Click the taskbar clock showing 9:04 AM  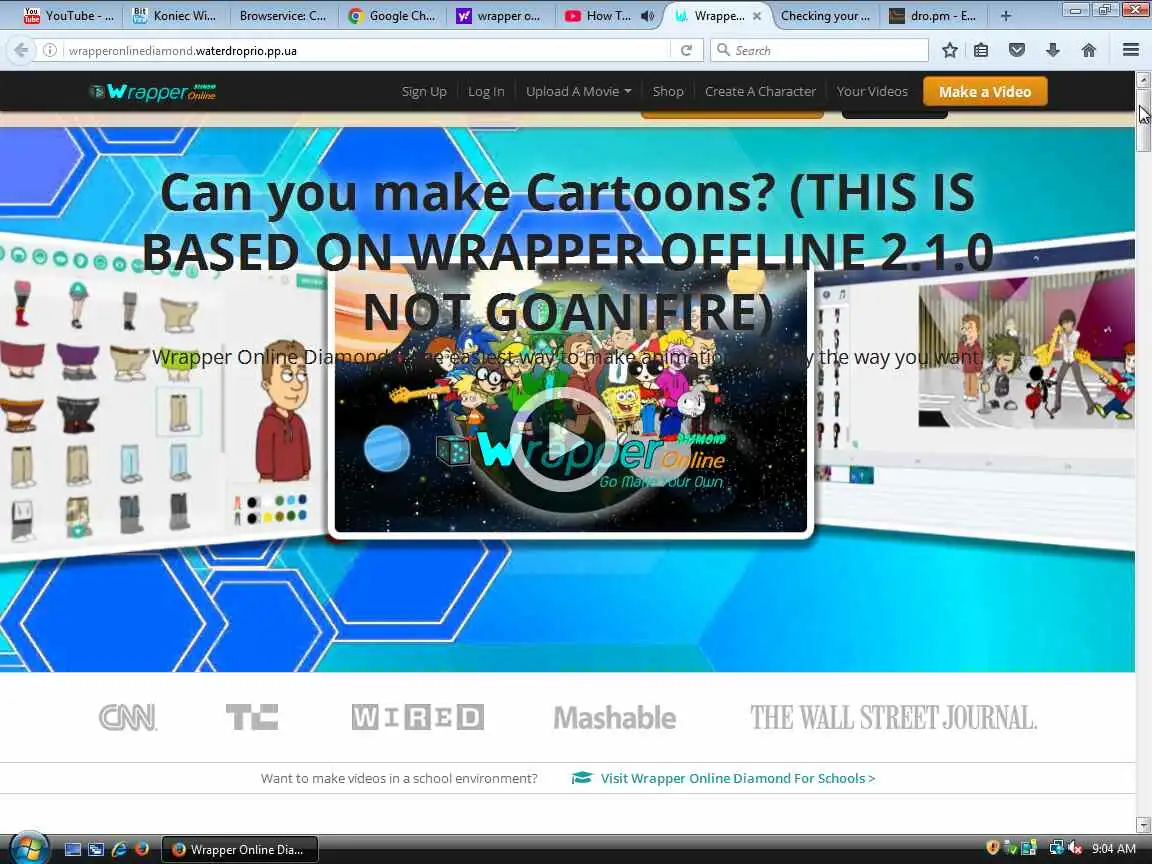[1114, 849]
